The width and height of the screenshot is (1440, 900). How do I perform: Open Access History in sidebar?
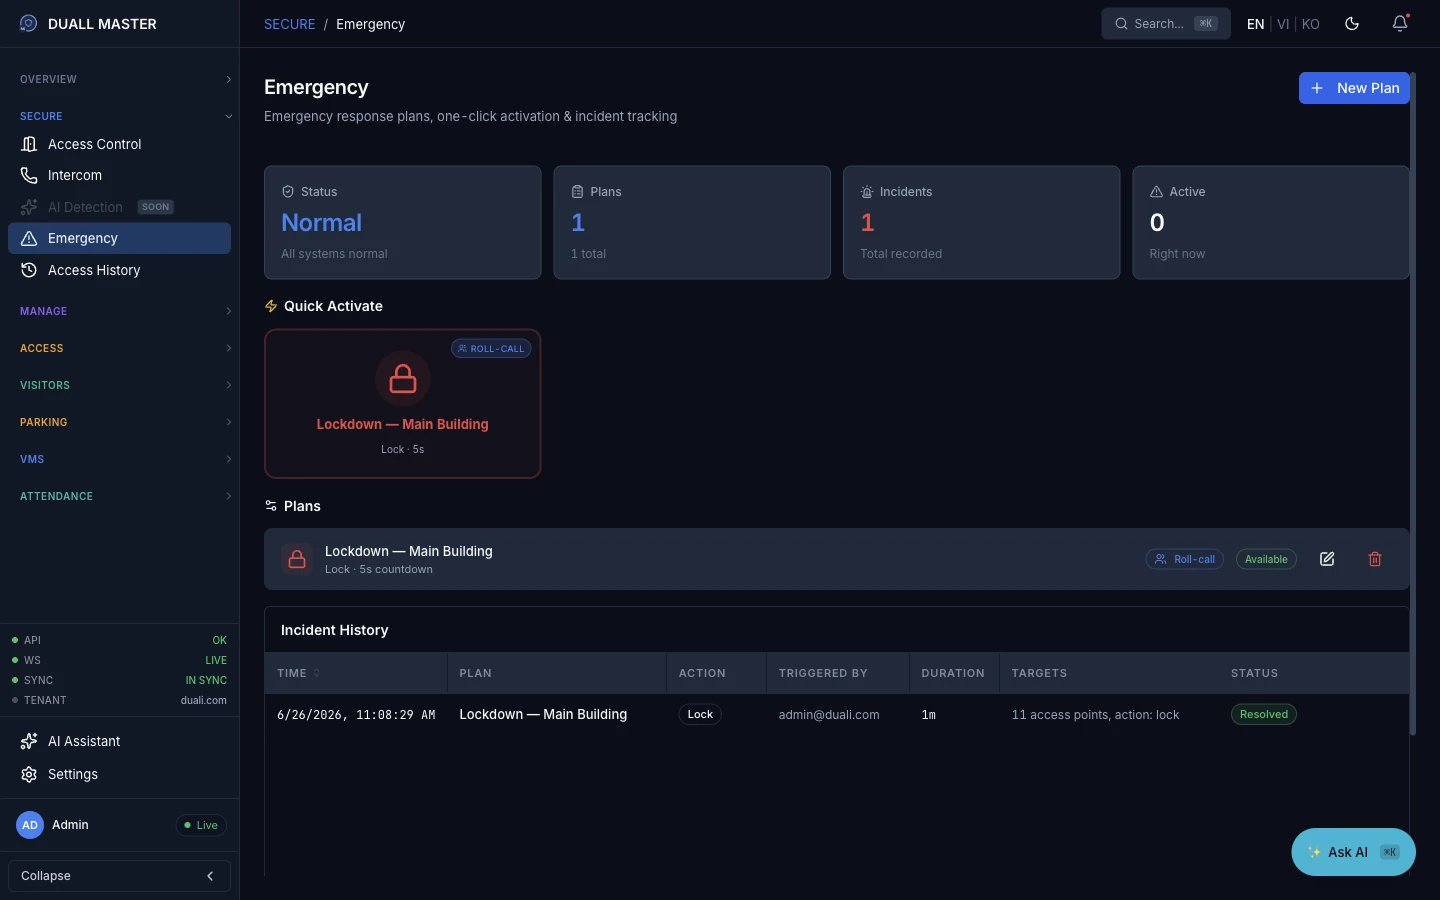click(119, 270)
